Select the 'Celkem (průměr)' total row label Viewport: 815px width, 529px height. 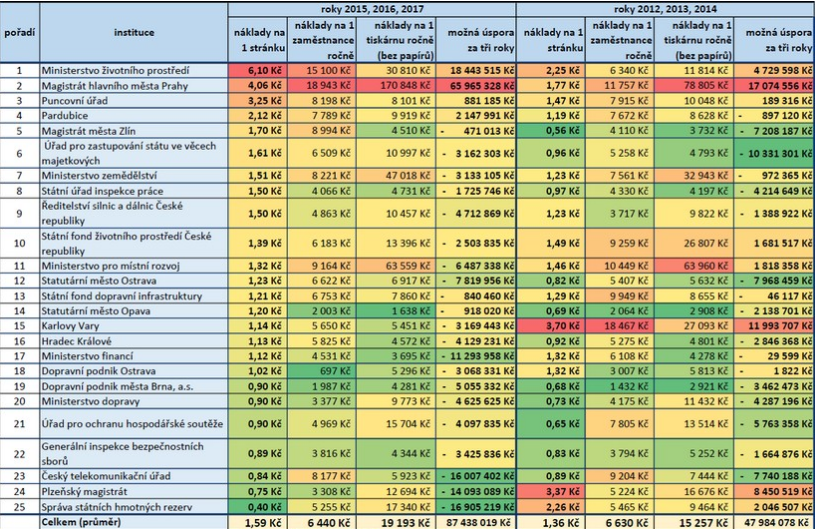click(x=134, y=522)
